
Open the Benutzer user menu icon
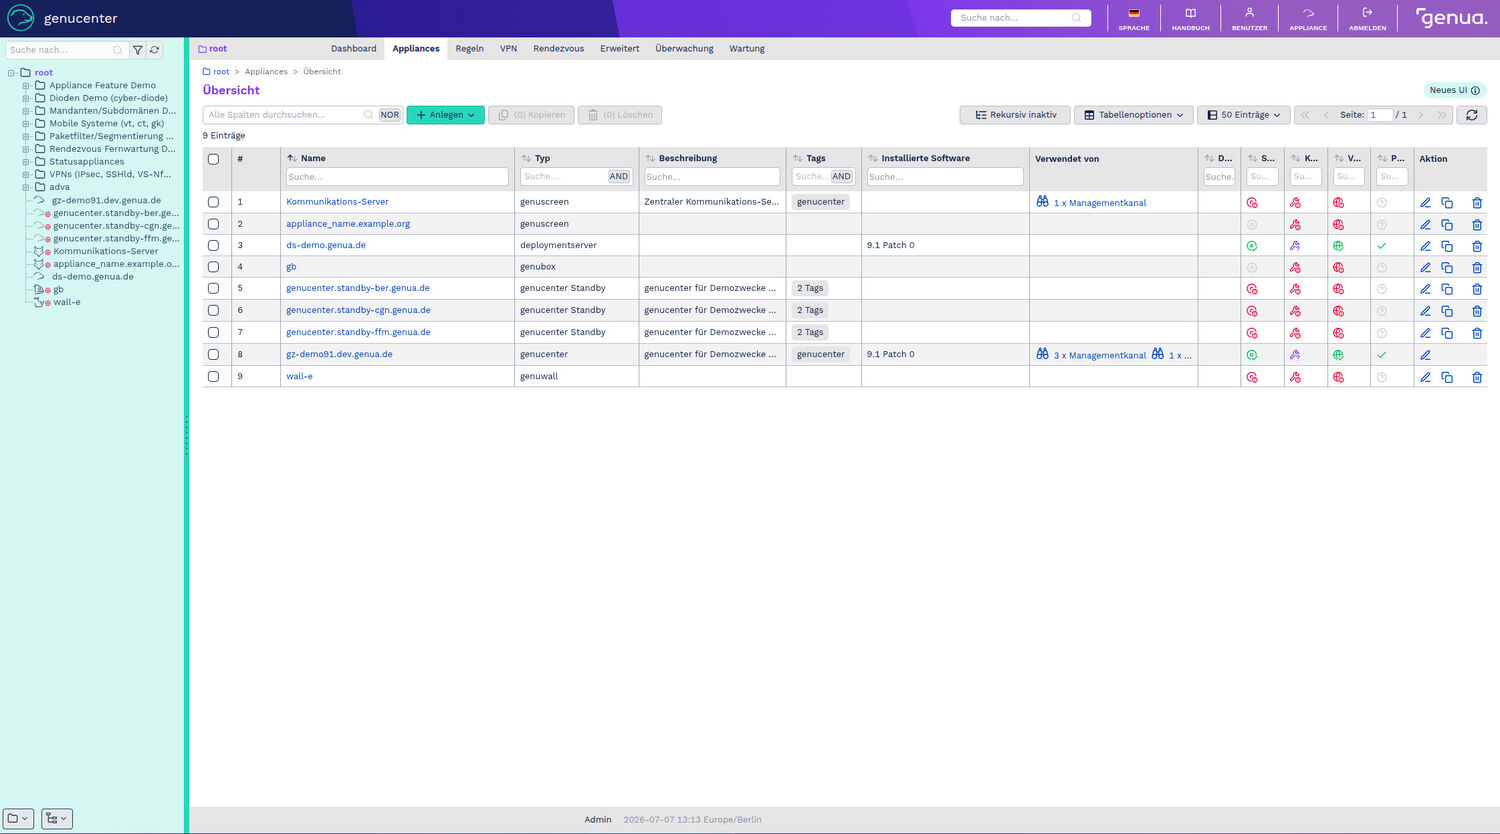pos(1249,13)
